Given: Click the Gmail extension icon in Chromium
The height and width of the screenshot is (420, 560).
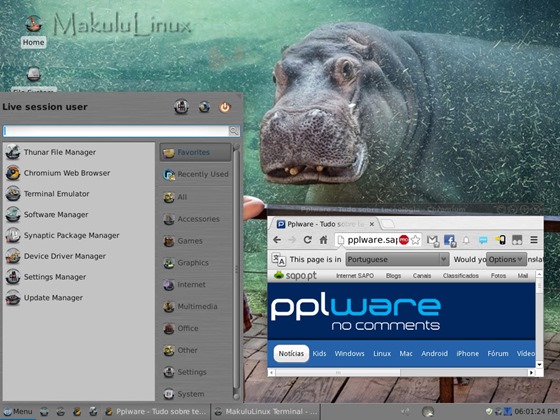Looking at the screenshot, I should (x=433, y=240).
